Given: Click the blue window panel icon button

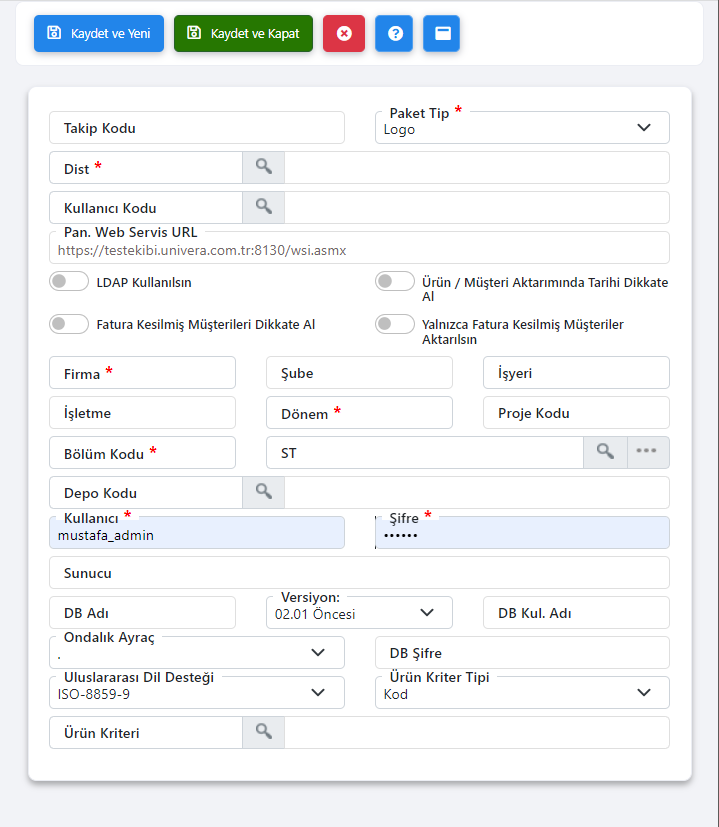Looking at the screenshot, I should [442, 34].
